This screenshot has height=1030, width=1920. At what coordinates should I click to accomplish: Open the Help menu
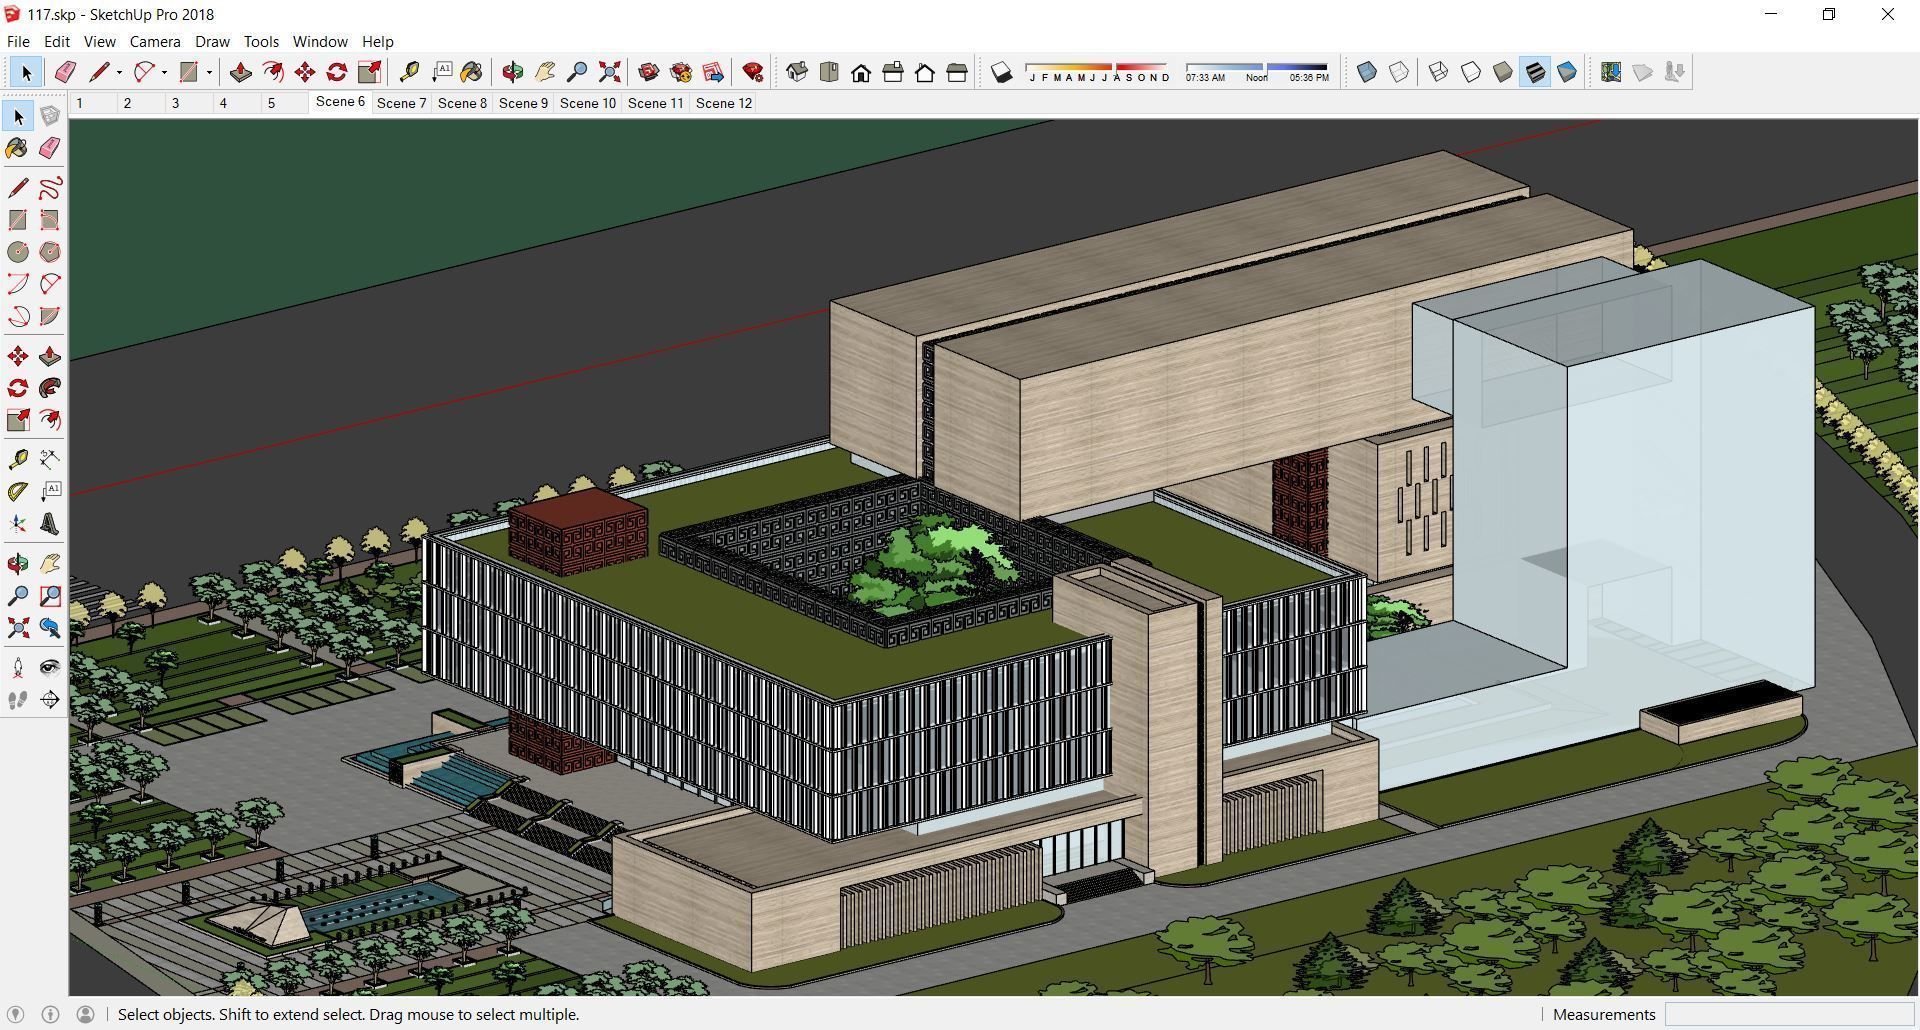click(x=377, y=42)
